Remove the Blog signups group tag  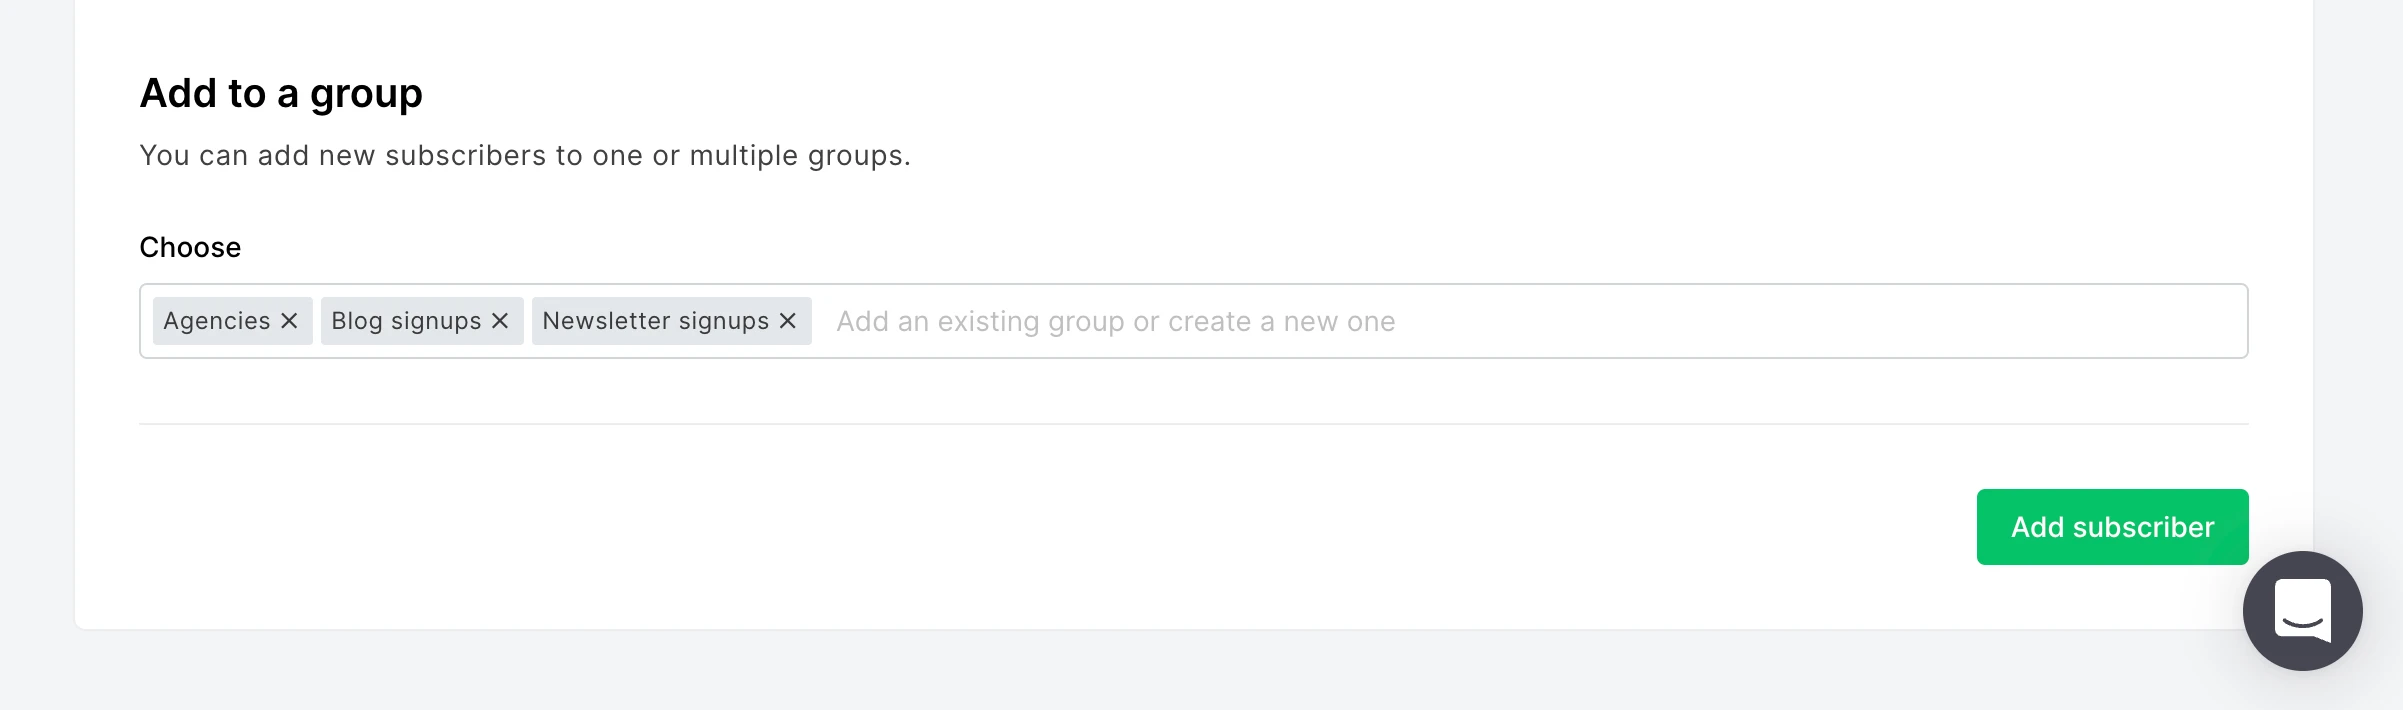(x=500, y=321)
